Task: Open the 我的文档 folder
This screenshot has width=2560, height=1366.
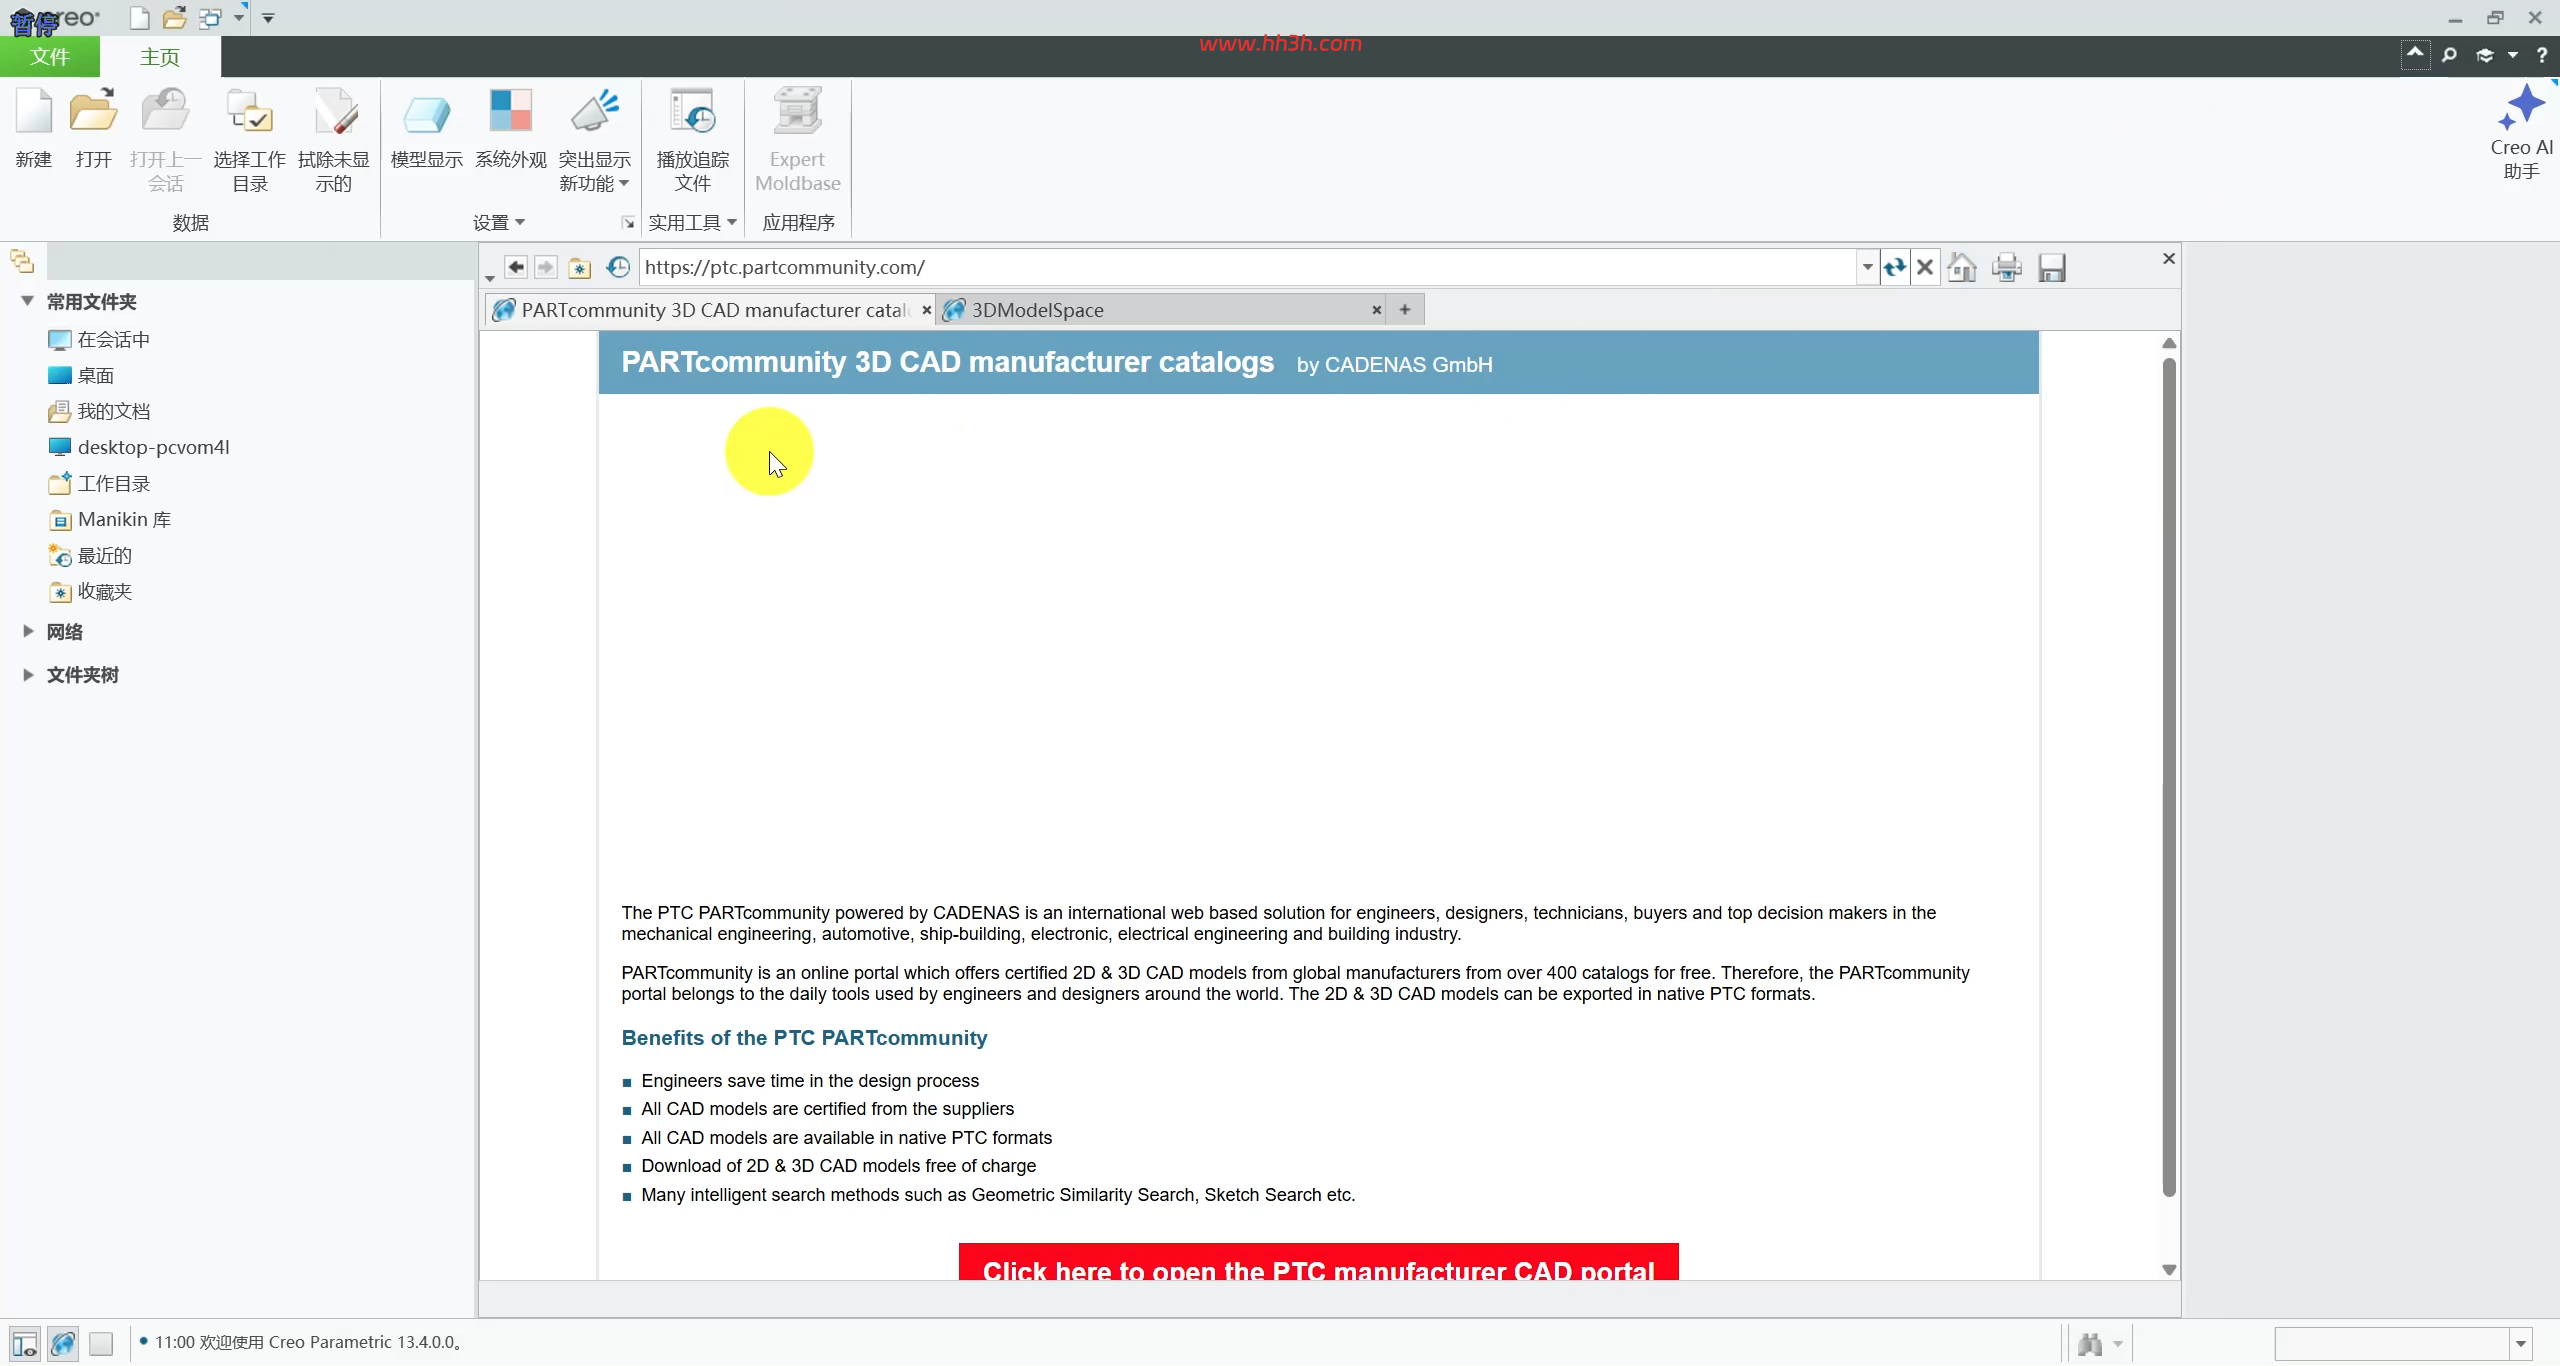Action: click(x=98, y=411)
